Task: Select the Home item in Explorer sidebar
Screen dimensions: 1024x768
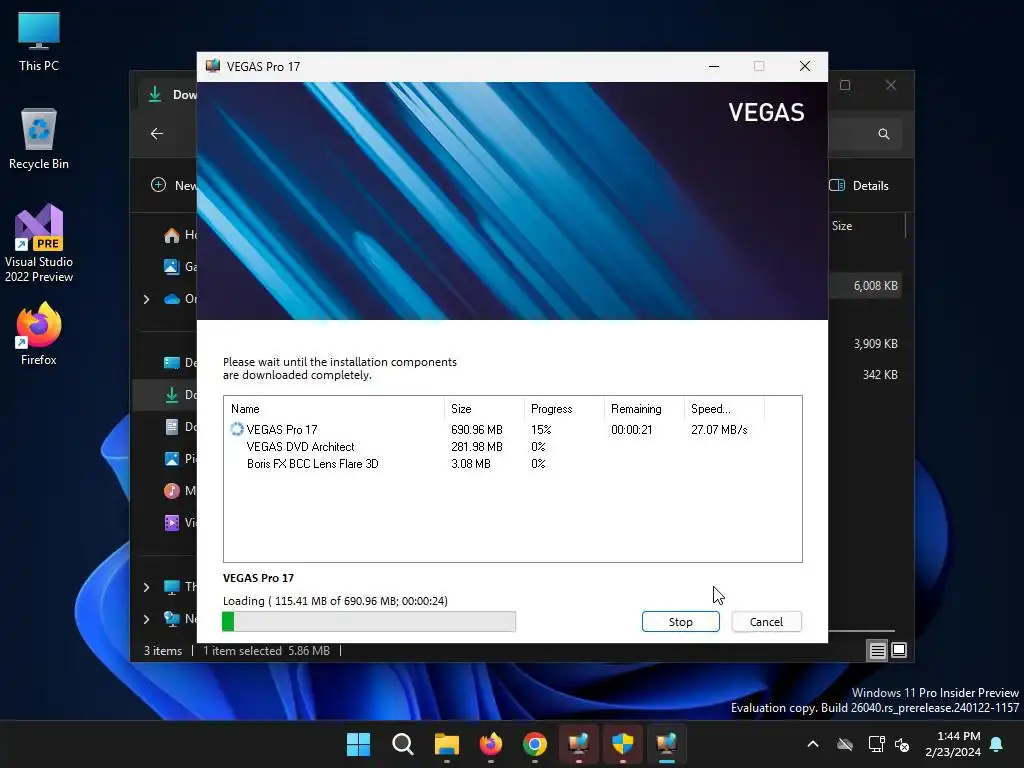Action: (x=180, y=234)
